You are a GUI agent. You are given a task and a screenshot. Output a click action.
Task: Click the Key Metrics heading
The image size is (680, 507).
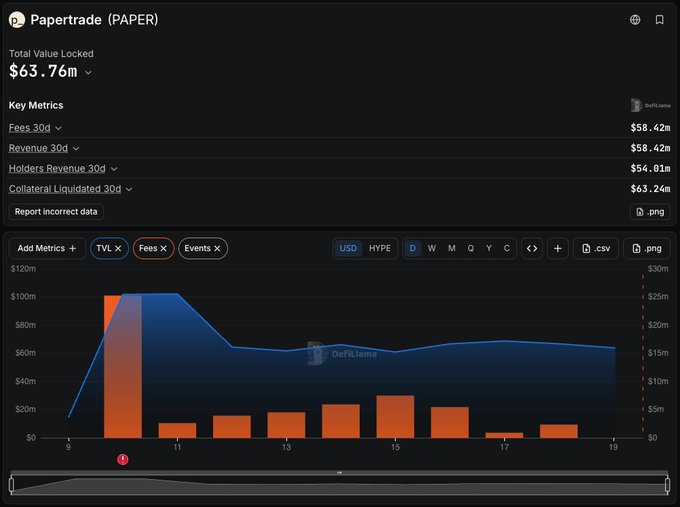click(x=36, y=105)
